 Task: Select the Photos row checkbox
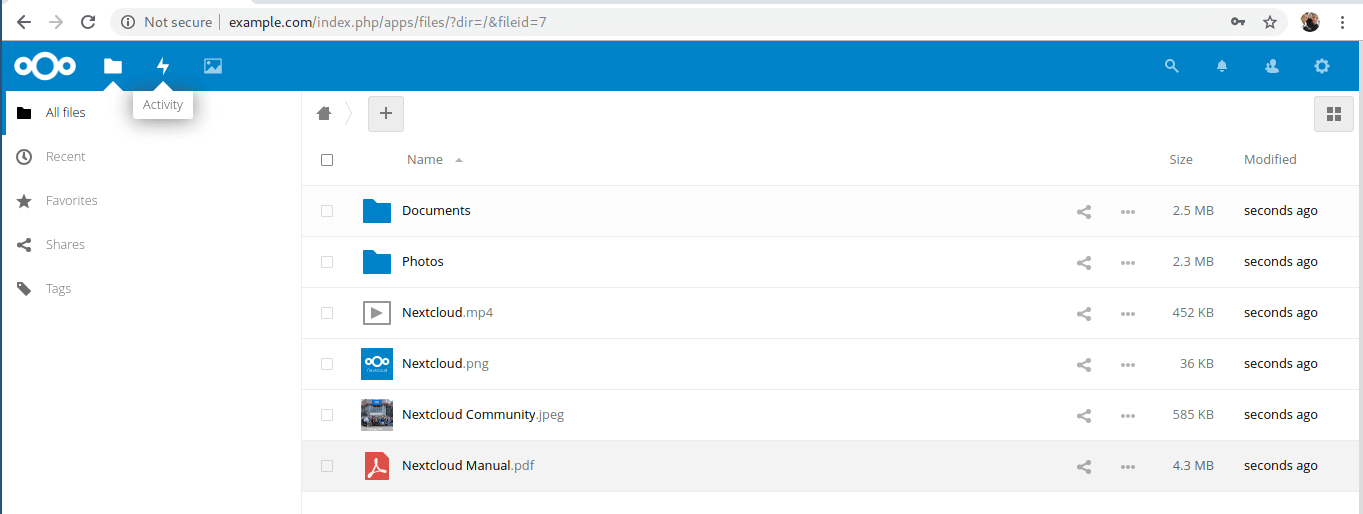327,262
